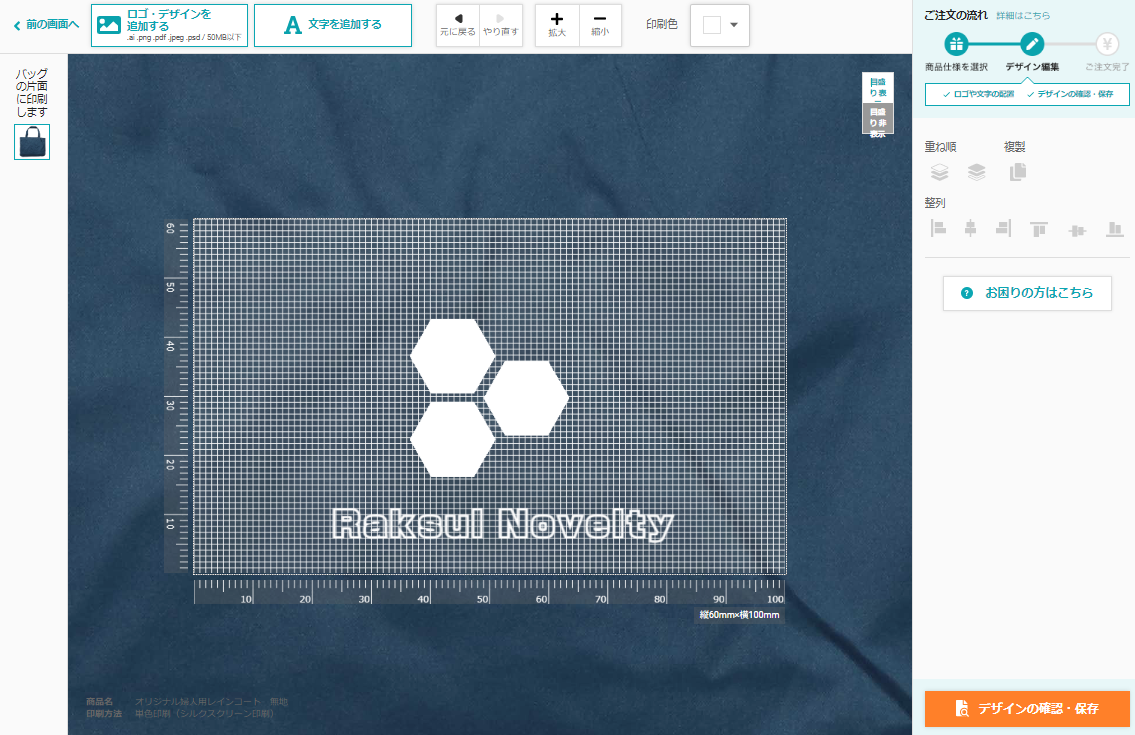Zoom out with the 縮小 minus button
The height and width of the screenshot is (735, 1135).
tap(600, 25)
